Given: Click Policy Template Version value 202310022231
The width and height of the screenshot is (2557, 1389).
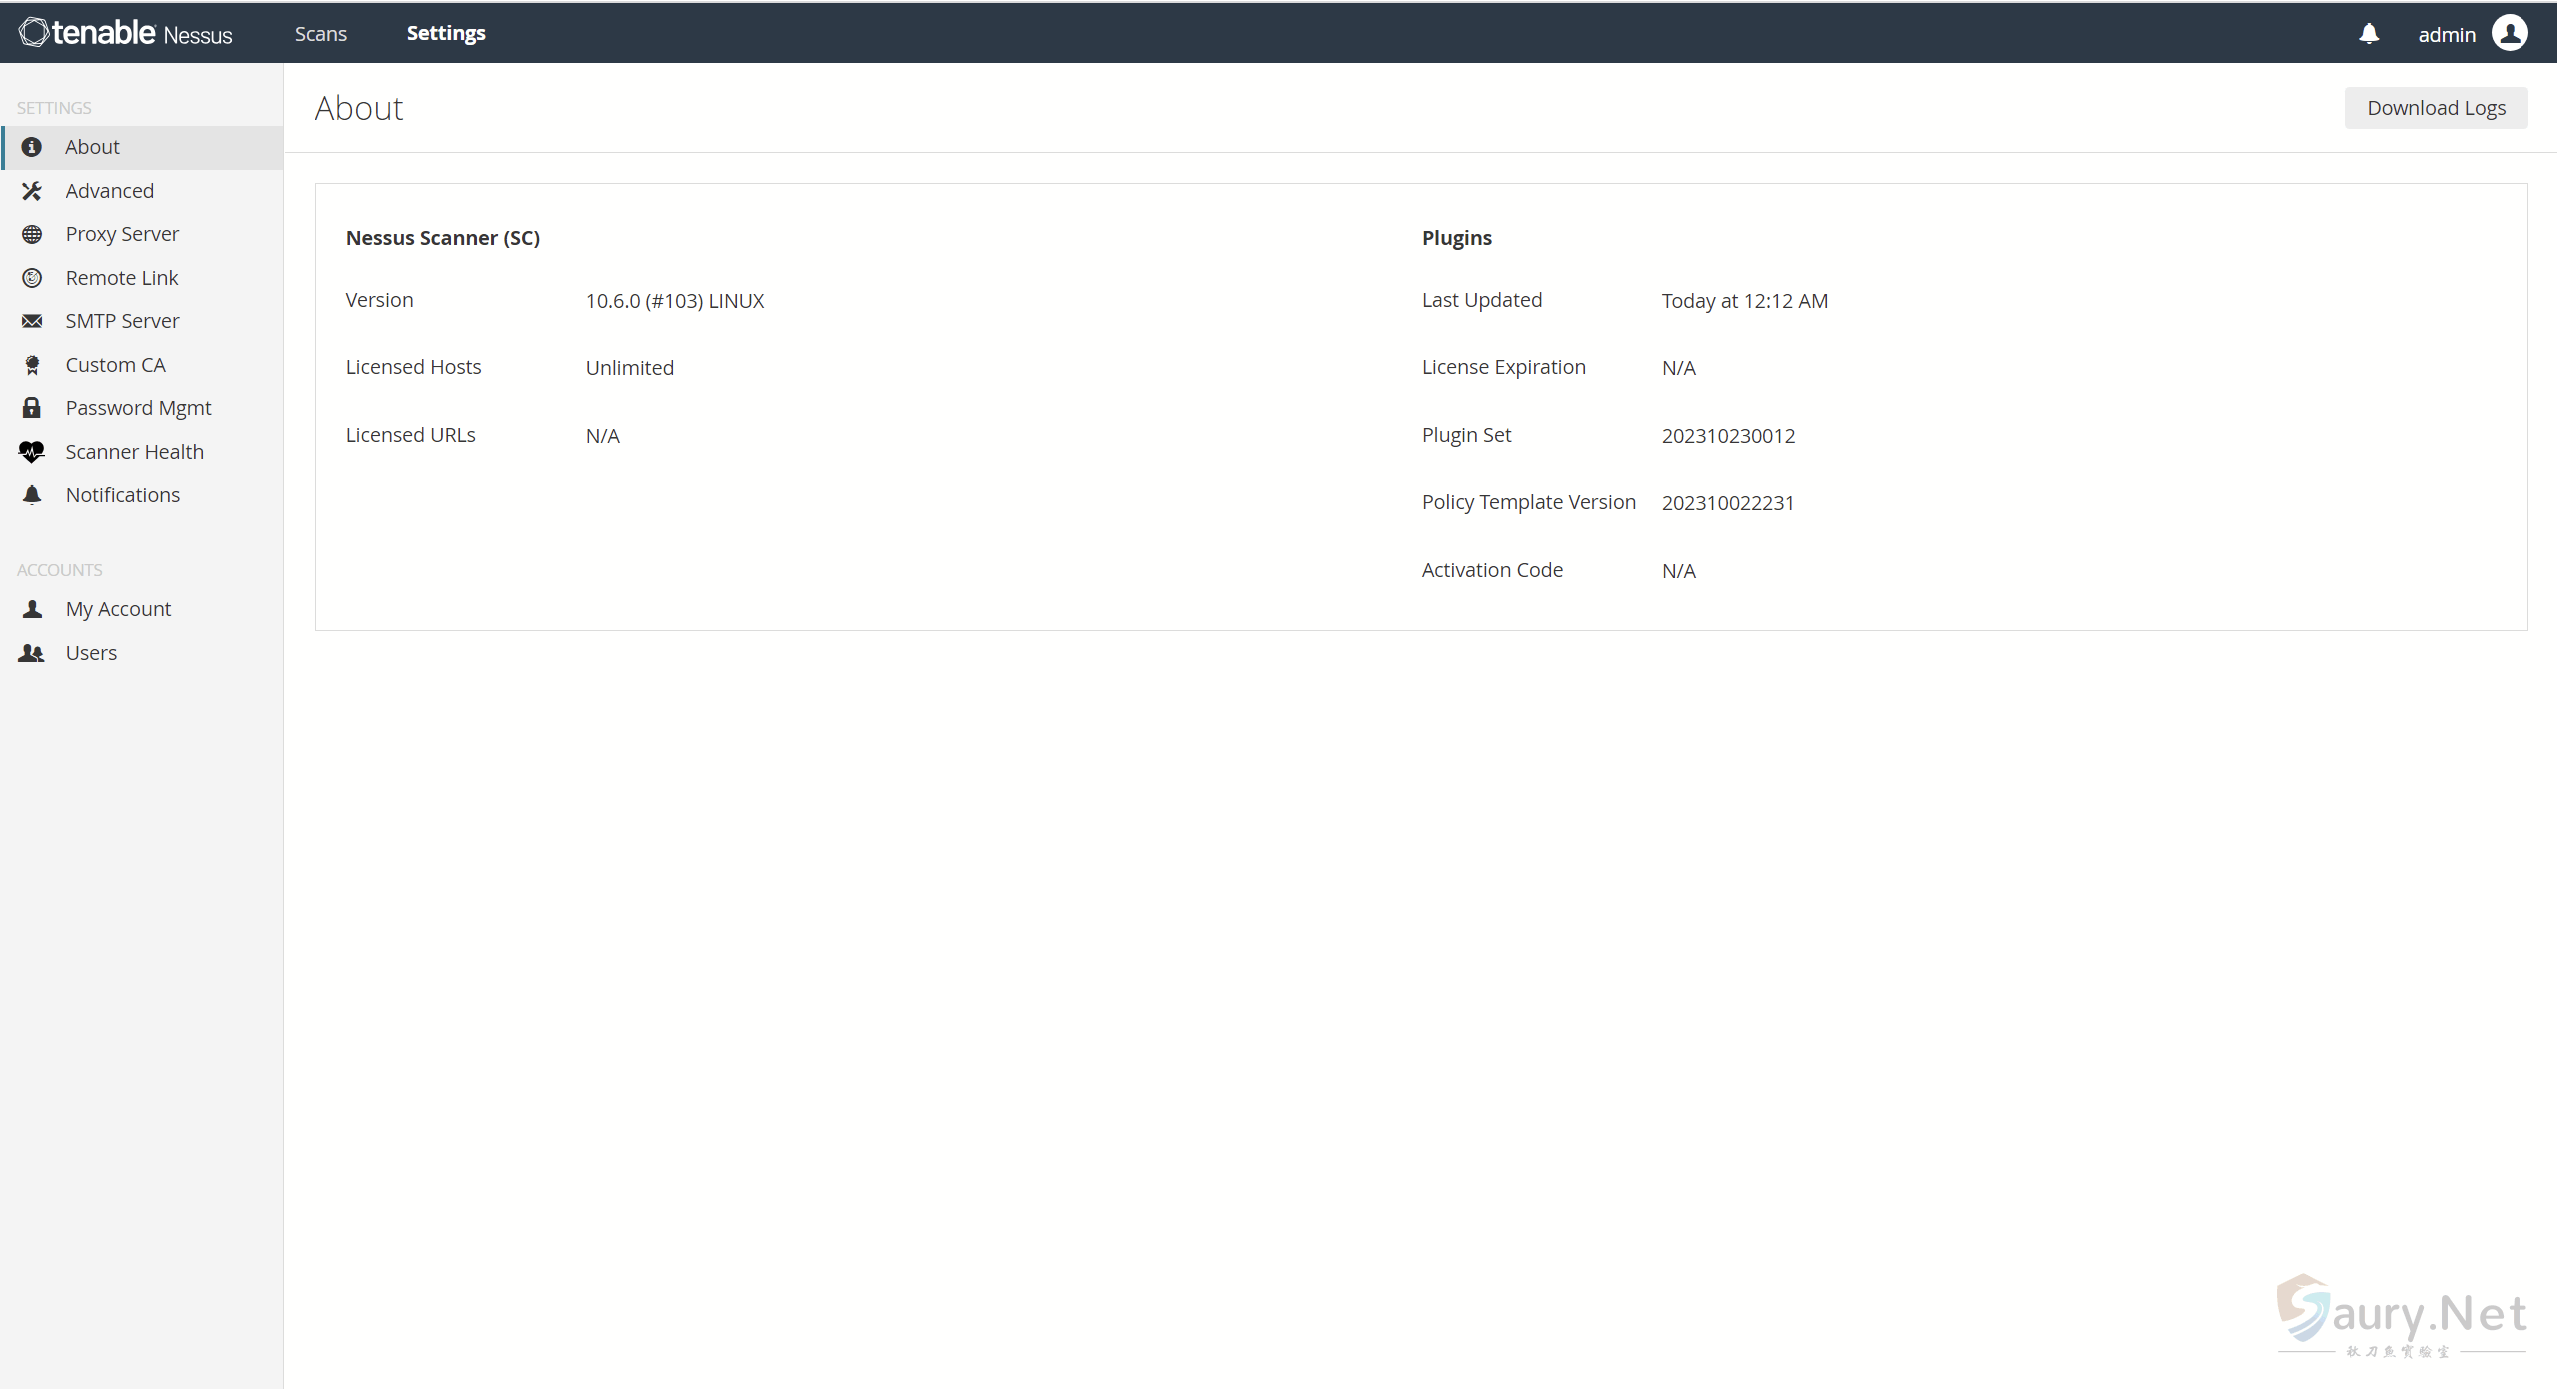Looking at the screenshot, I should coord(1728,503).
